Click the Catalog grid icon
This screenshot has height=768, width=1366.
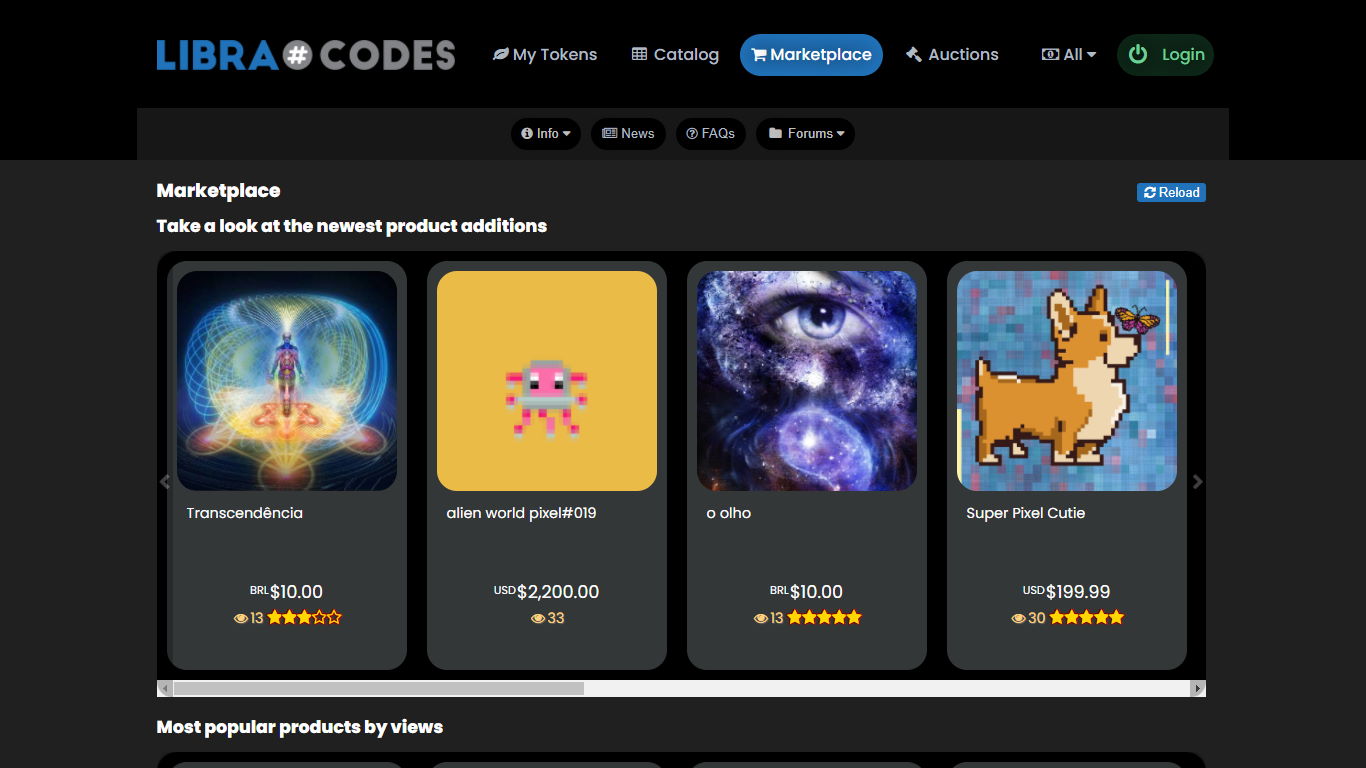[x=640, y=54]
